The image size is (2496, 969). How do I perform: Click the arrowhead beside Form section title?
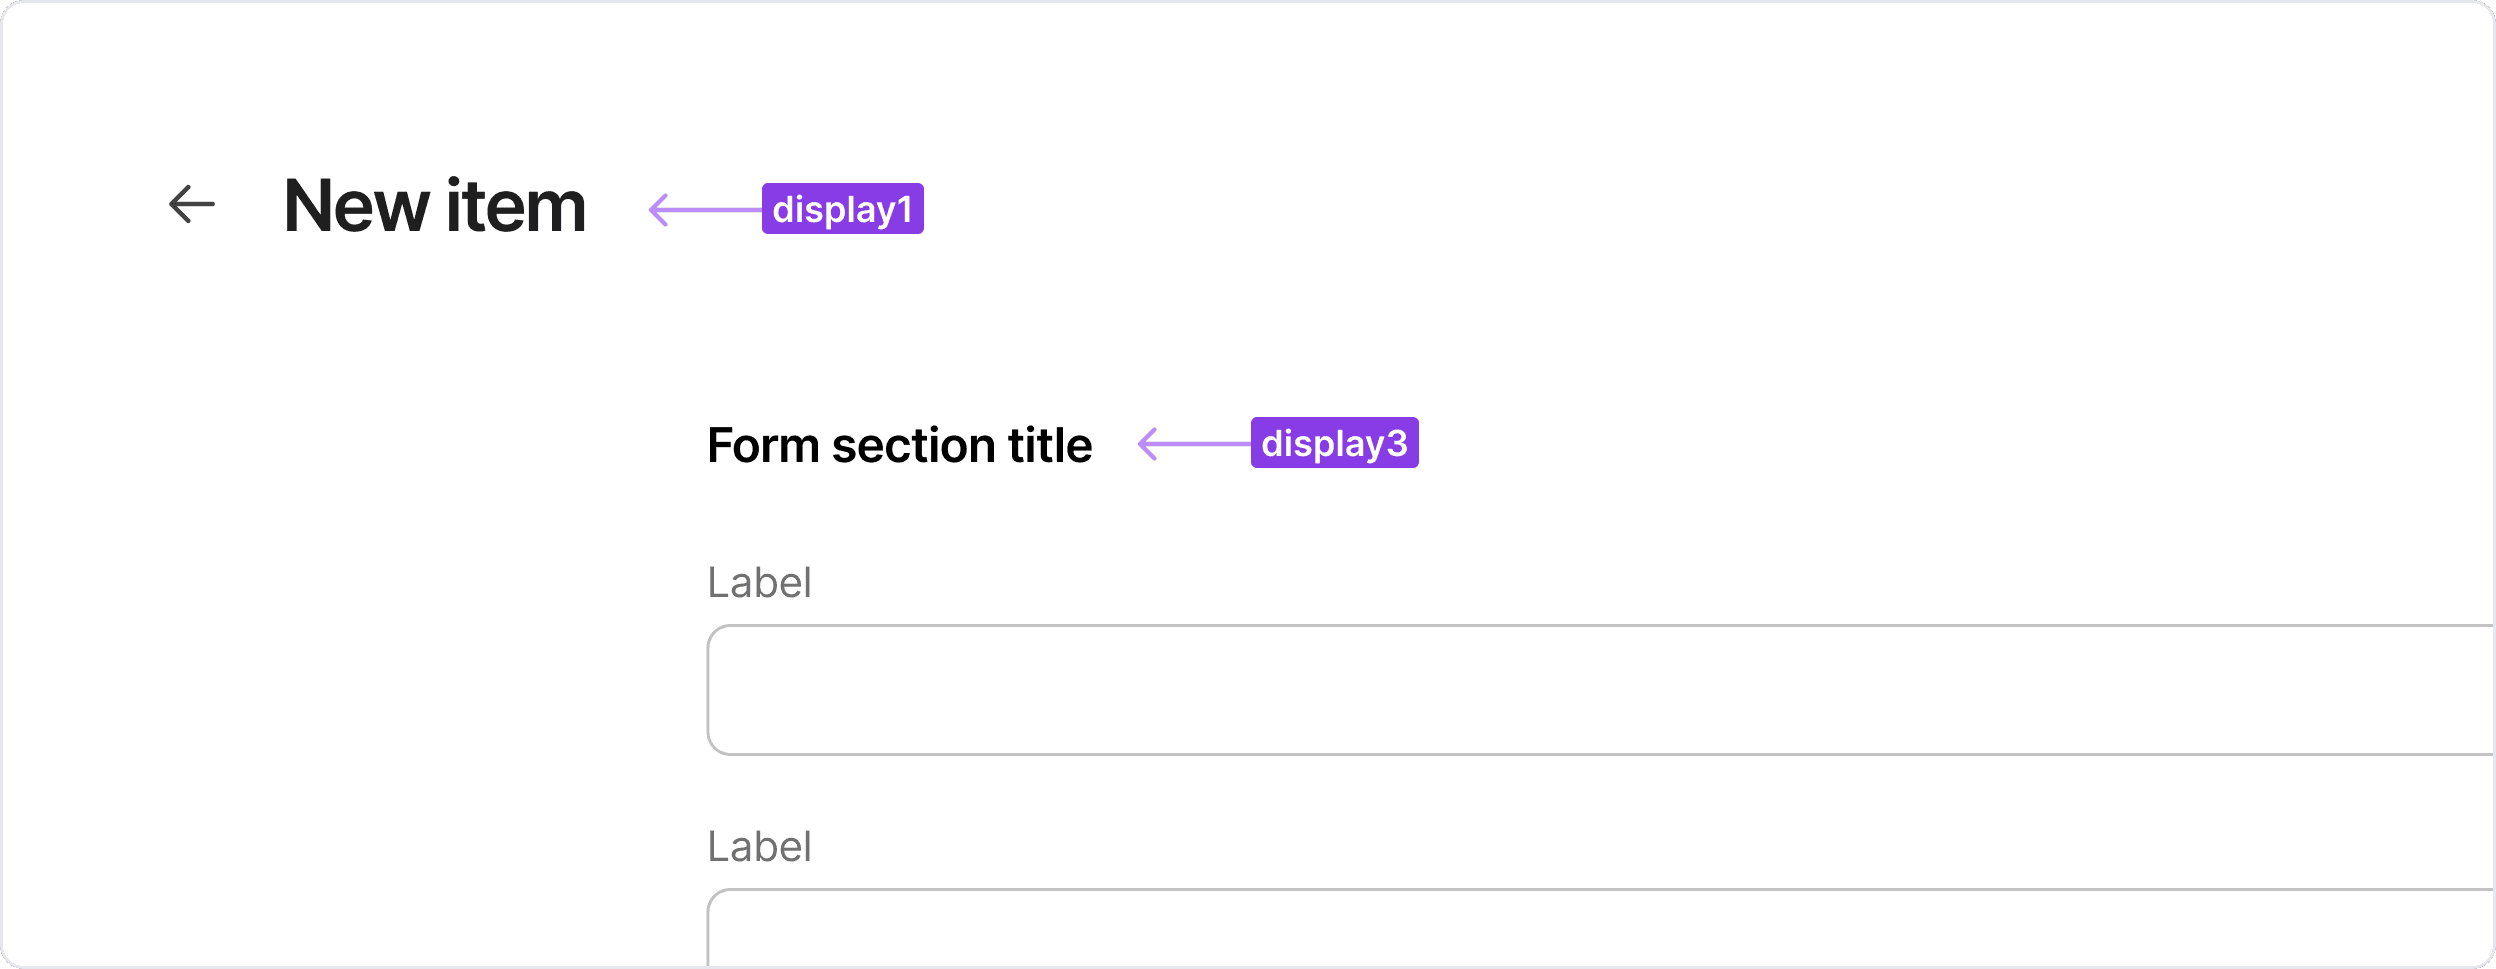pyautogui.click(x=1150, y=446)
